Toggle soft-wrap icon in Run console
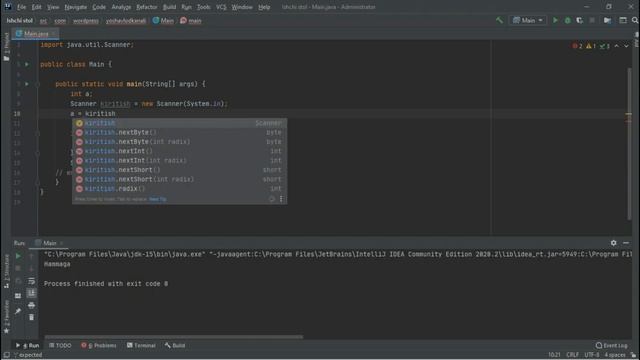 coord(31,281)
